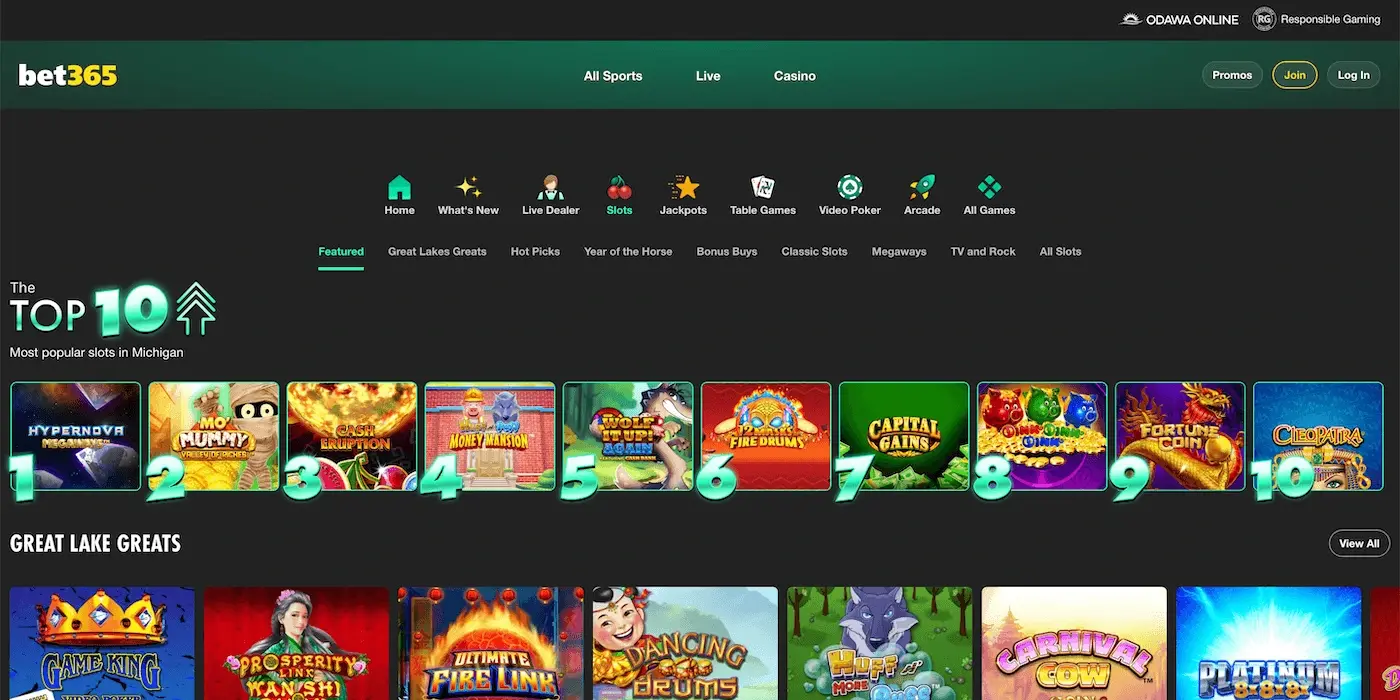Viewport: 1400px width, 700px height.
Task: Open the Oink Oink Oink slot
Action: coord(1042,436)
